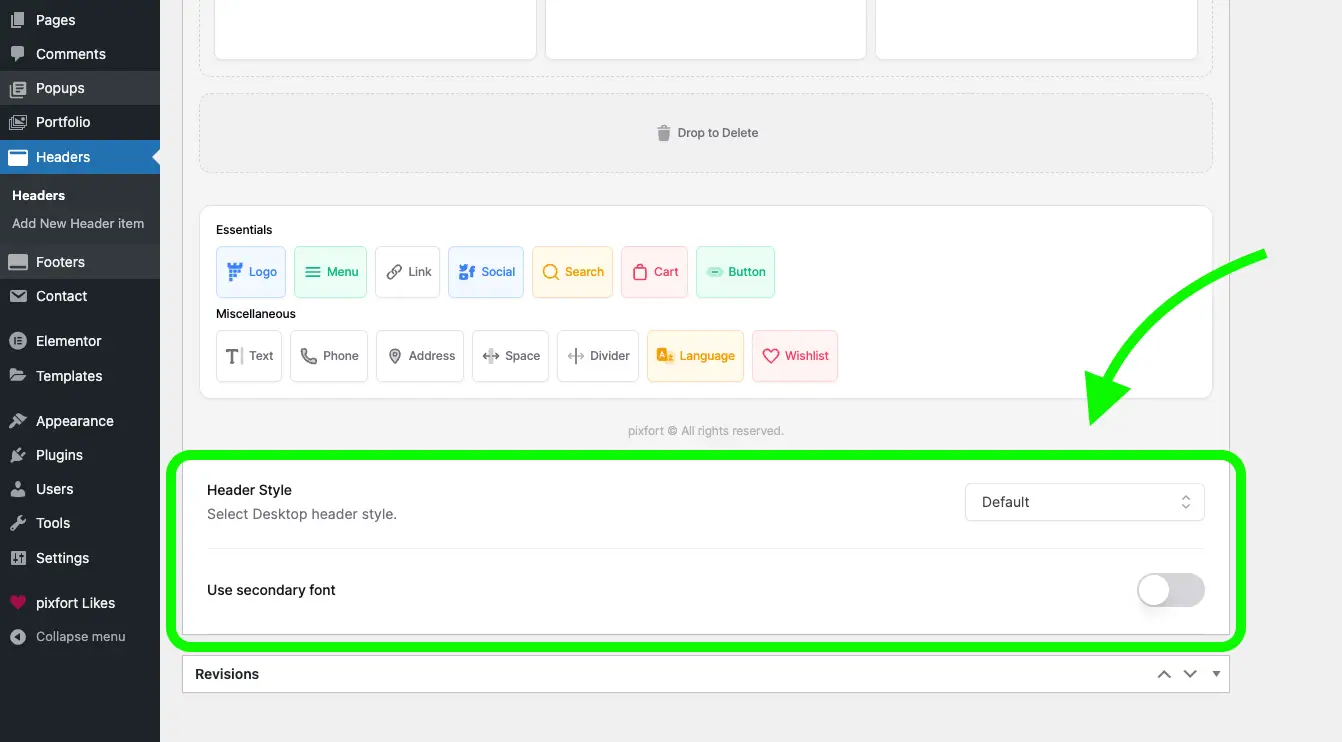
Task: Insert a Social icons element
Action: 485,271
